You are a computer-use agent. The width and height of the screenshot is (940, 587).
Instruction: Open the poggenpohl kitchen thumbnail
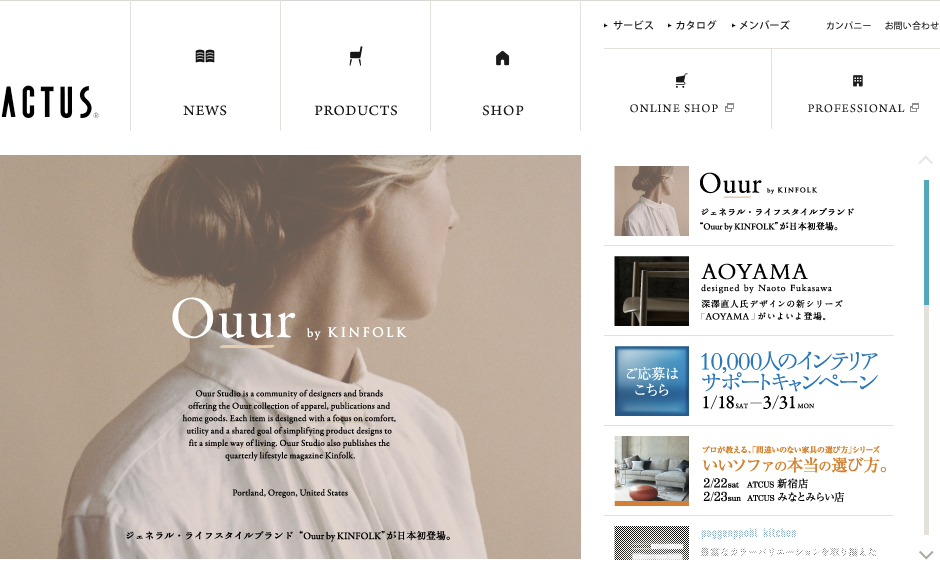click(652, 543)
